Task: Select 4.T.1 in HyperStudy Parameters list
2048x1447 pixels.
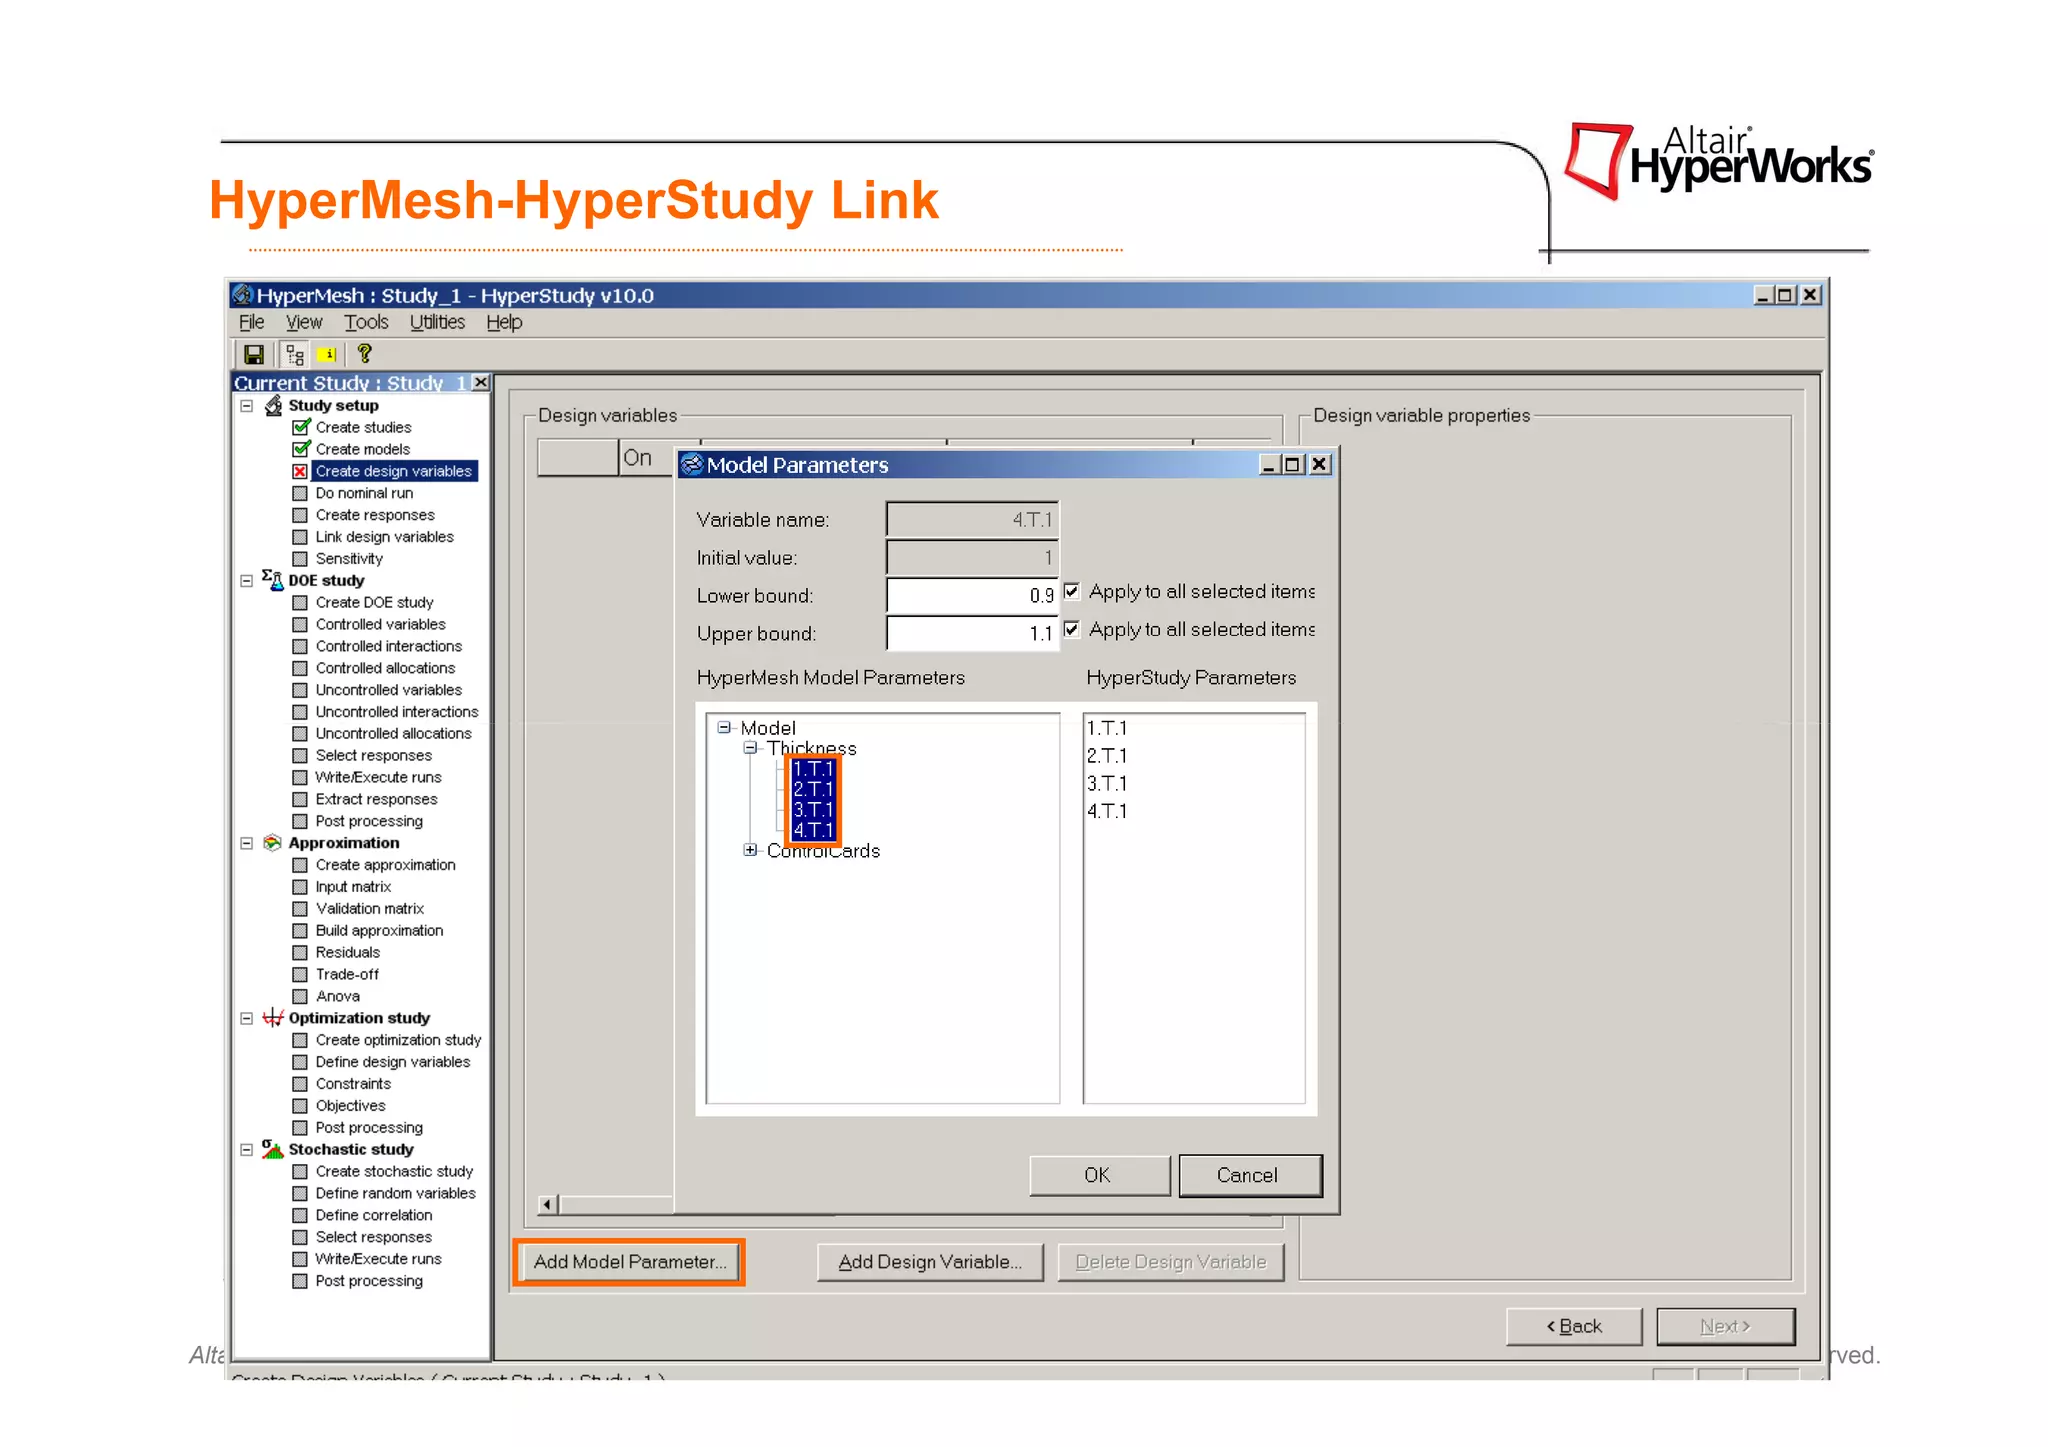Action: 1107,811
